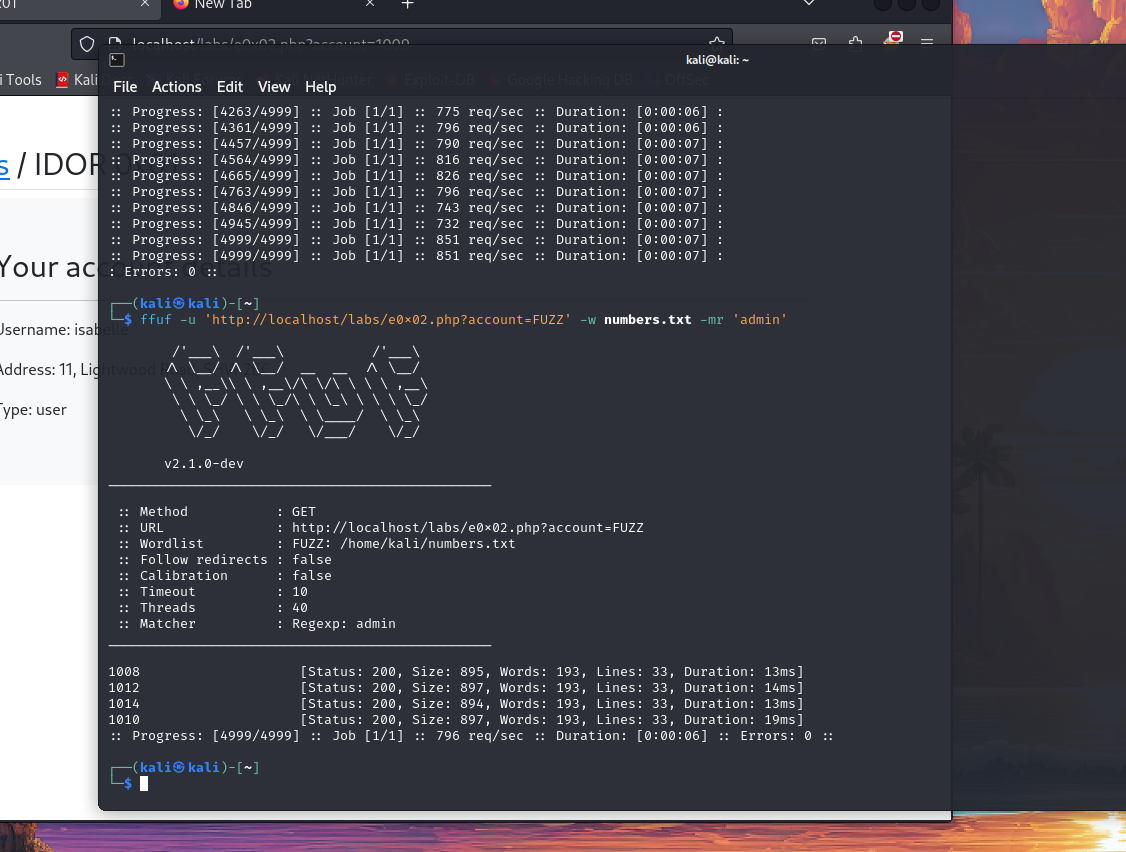Click the Wordlist path line
1126x852 pixels.
317,544
